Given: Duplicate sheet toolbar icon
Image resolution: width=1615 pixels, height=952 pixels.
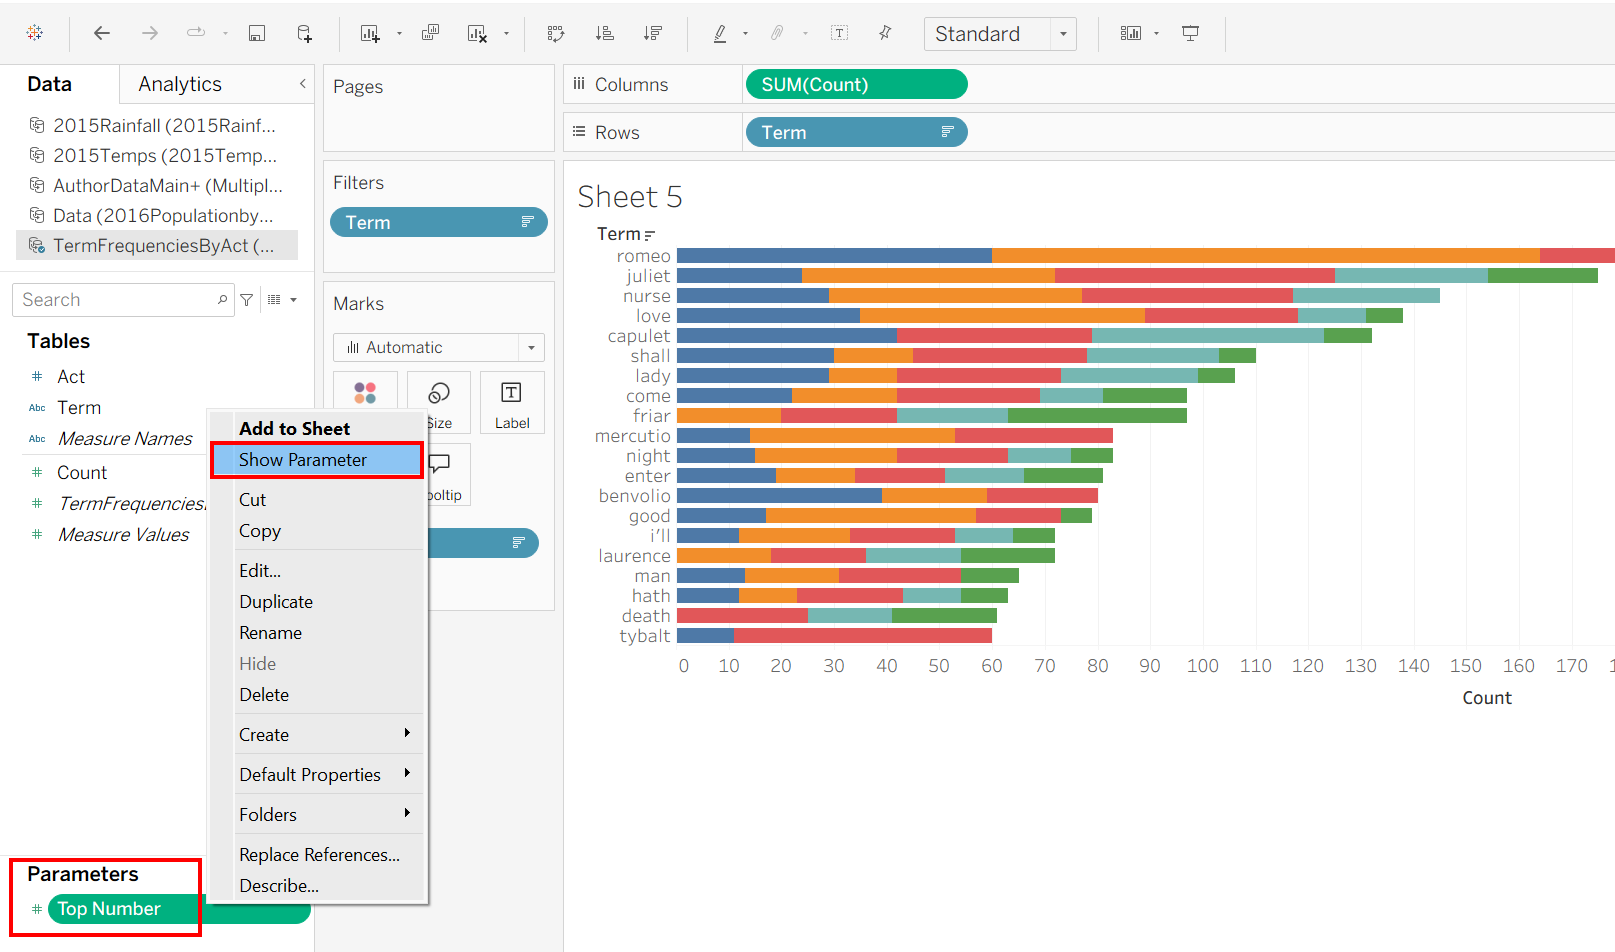Looking at the screenshot, I should point(430,33).
